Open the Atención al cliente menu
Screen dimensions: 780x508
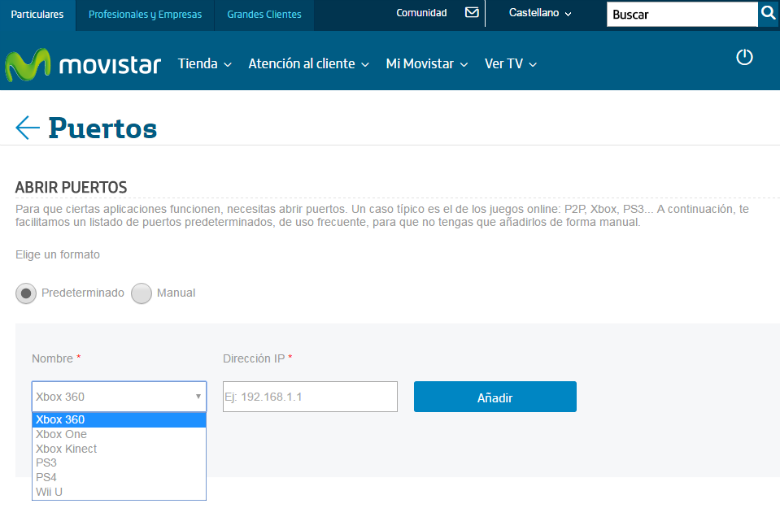click(308, 63)
